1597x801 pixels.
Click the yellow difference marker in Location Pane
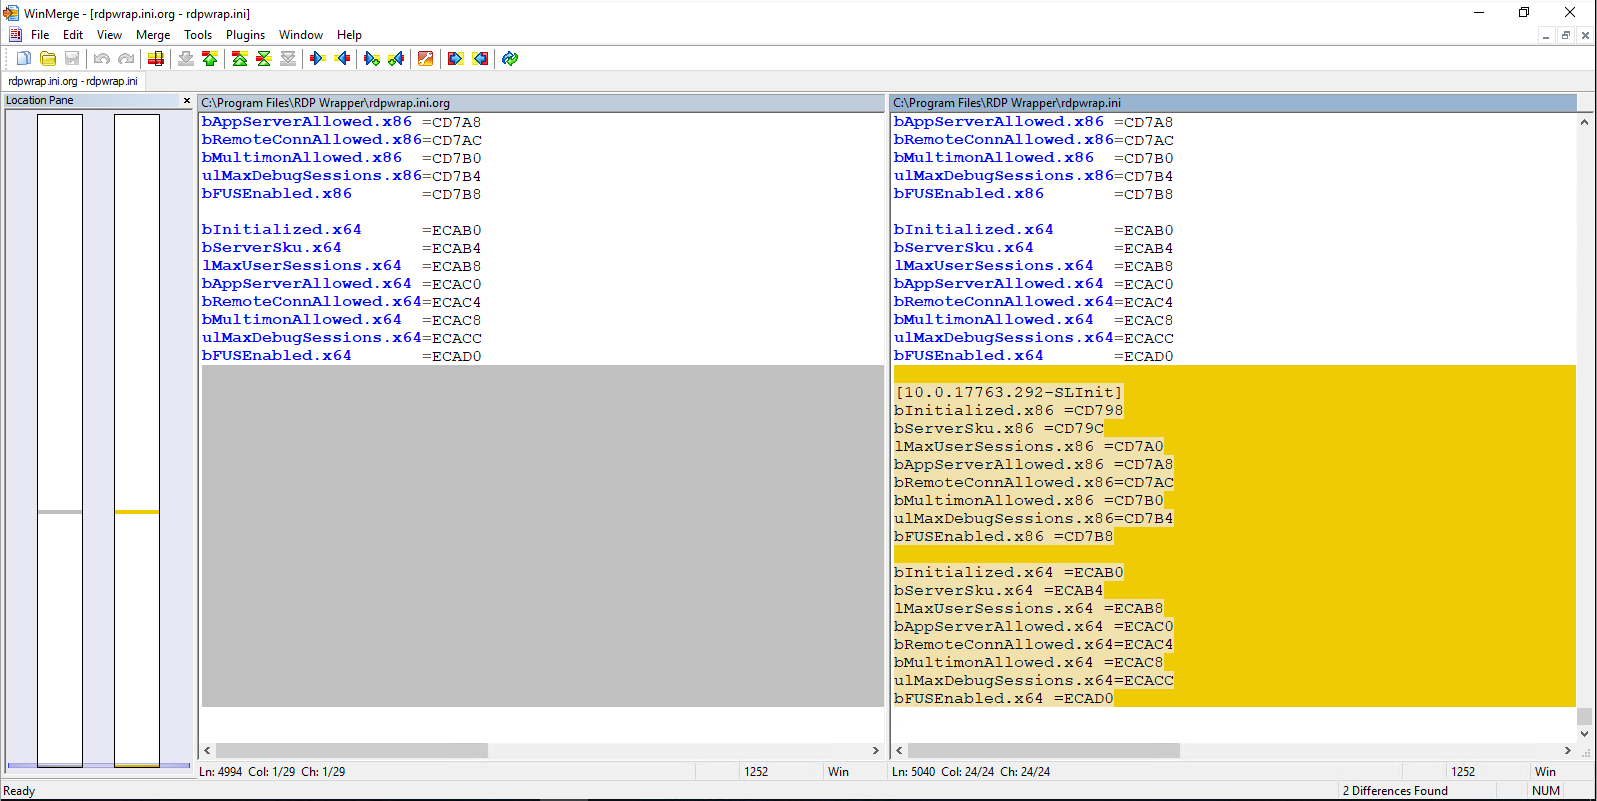pyautogui.click(x=137, y=512)
